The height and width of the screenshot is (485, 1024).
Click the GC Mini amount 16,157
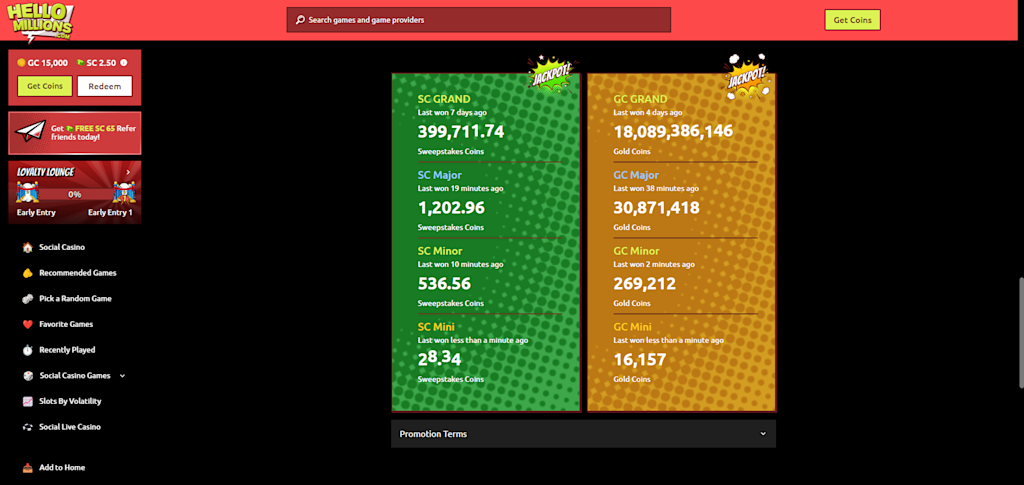coord(640,359)
